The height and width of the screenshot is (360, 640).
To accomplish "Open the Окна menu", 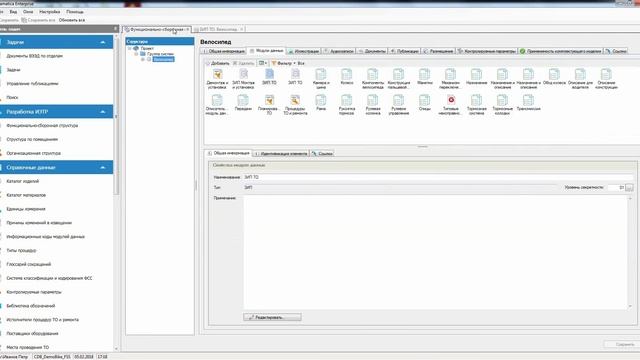I will 28,12.
